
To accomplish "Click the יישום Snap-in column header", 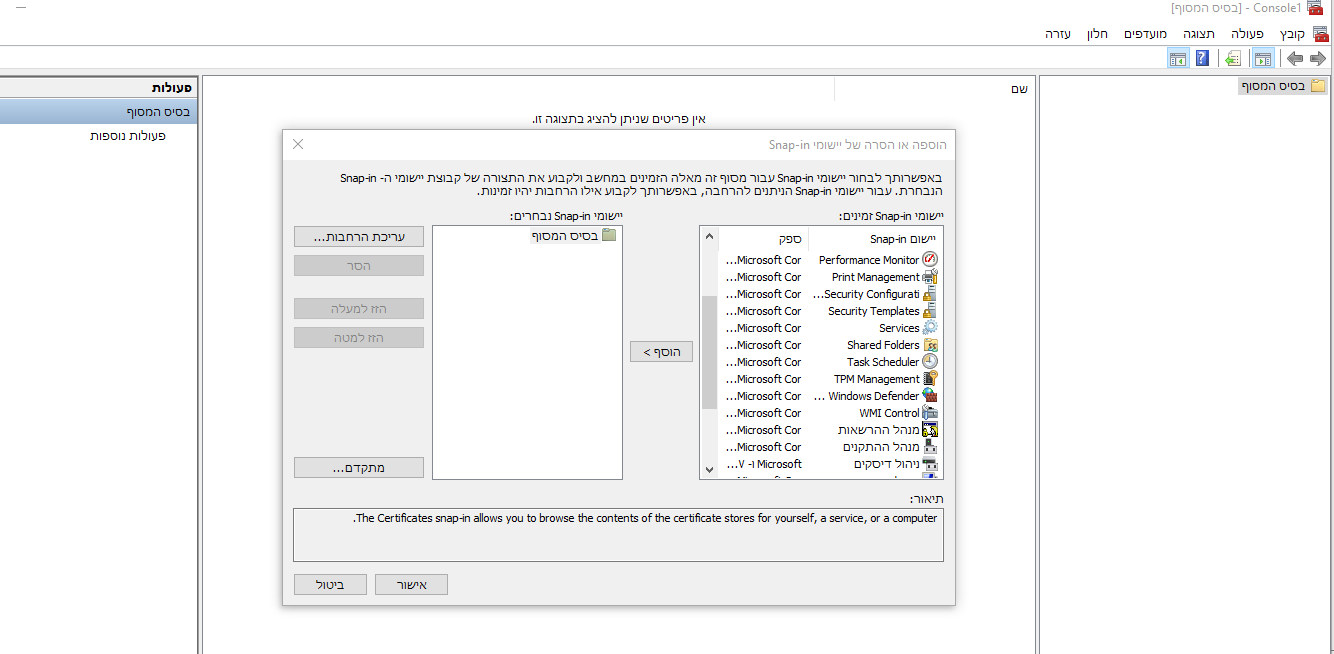I will pyautogui.click(x=876, y=239).
